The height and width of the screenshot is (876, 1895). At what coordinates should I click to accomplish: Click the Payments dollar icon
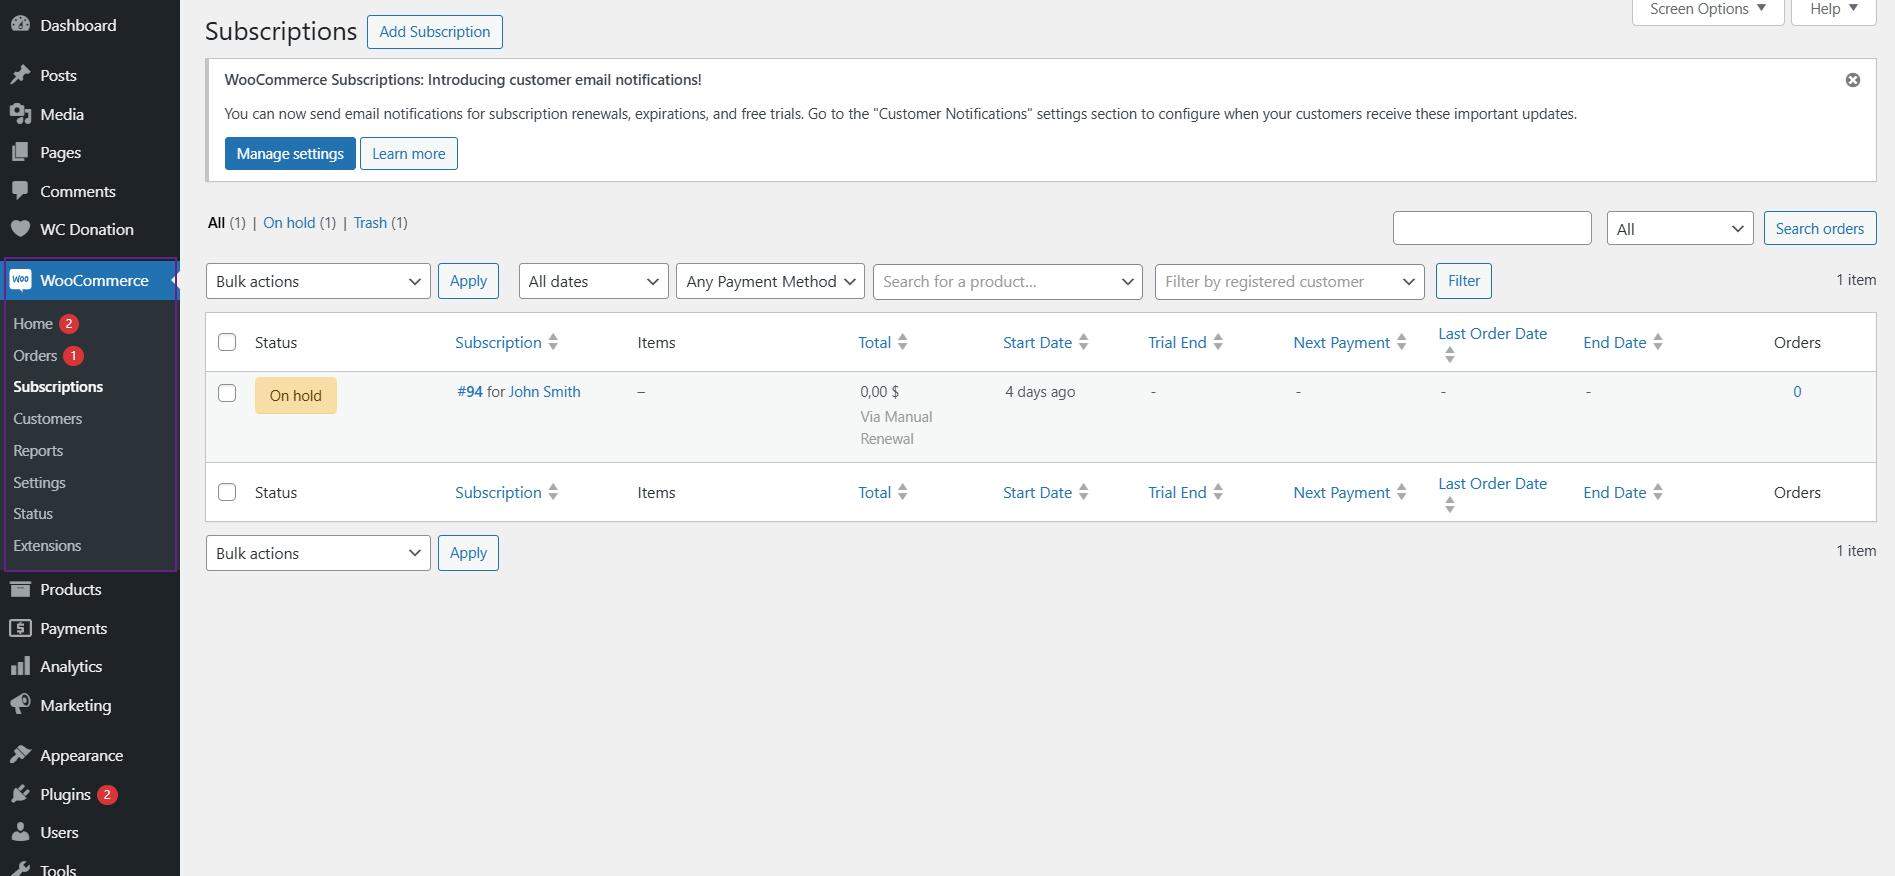coord(20,628)
